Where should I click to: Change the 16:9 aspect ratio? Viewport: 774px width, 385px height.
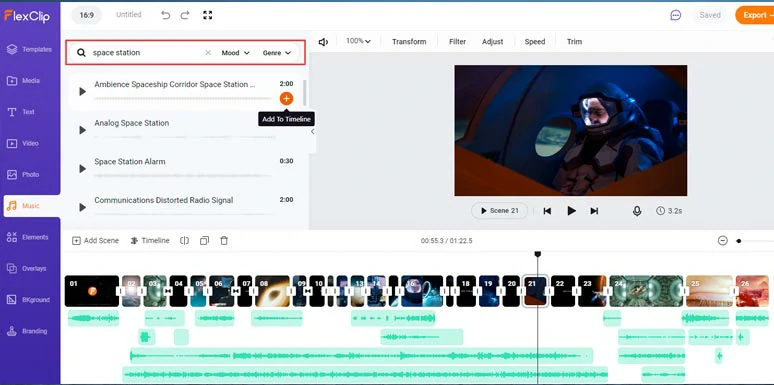coord(86,15)
